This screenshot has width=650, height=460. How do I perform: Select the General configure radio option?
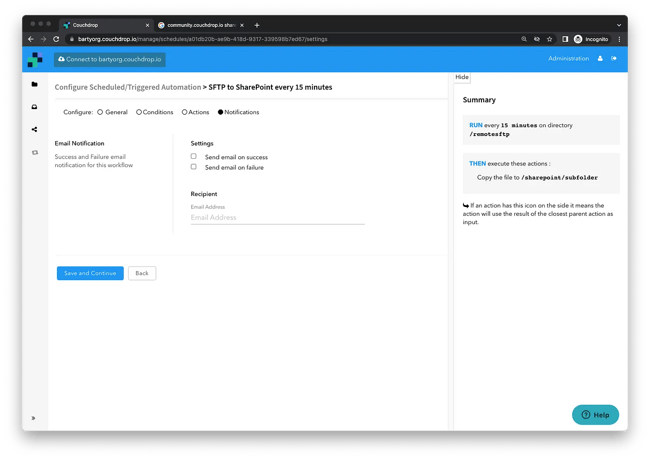tap(100, 112)
